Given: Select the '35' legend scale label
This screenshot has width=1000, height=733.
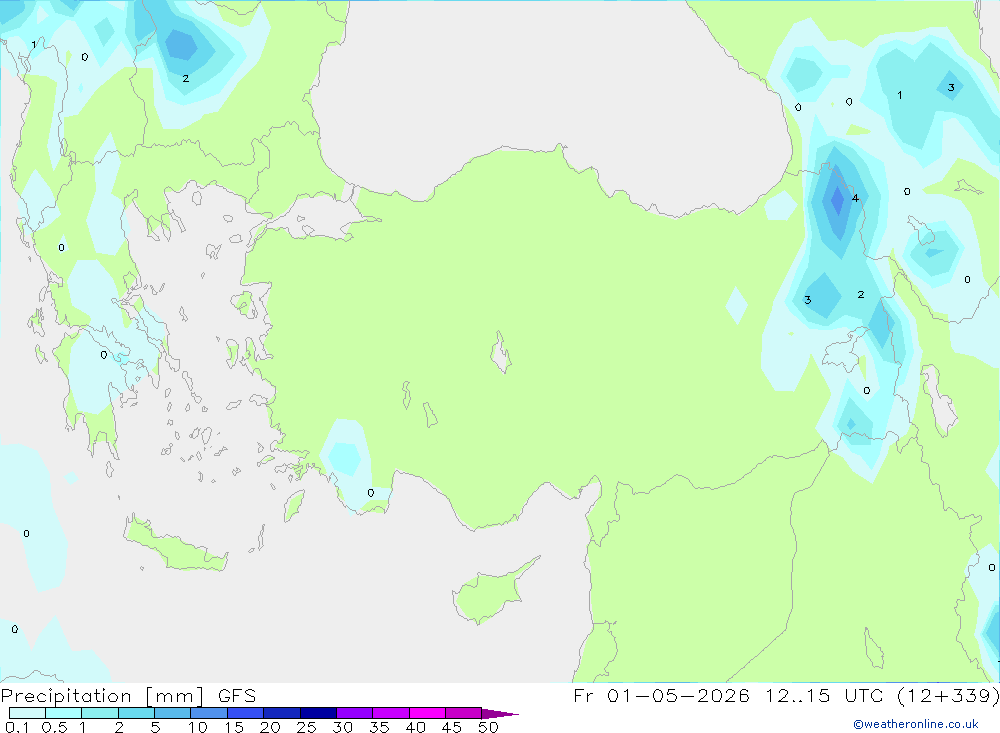Looking at the screenshot, I should (x=379, y=727).
